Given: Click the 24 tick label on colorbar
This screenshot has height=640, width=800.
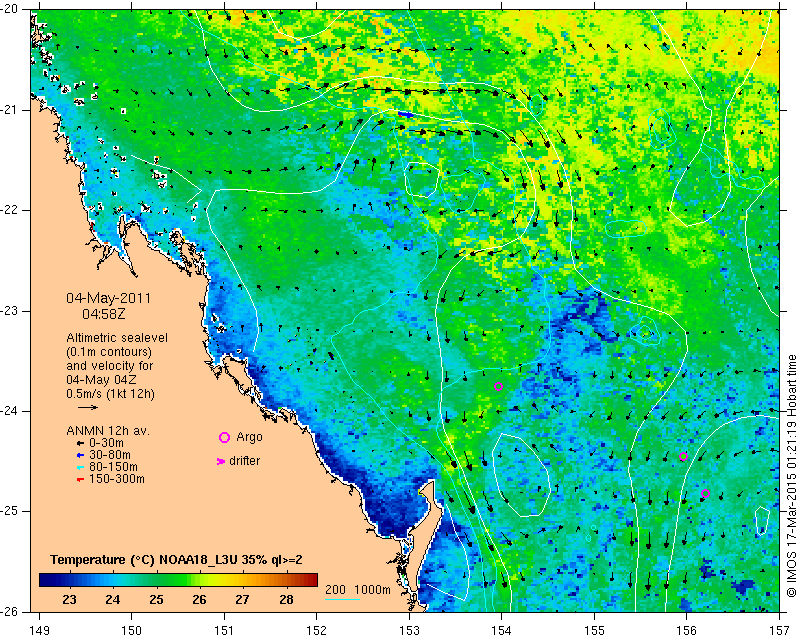Looking at the screenshot, I should pos(113,600).
